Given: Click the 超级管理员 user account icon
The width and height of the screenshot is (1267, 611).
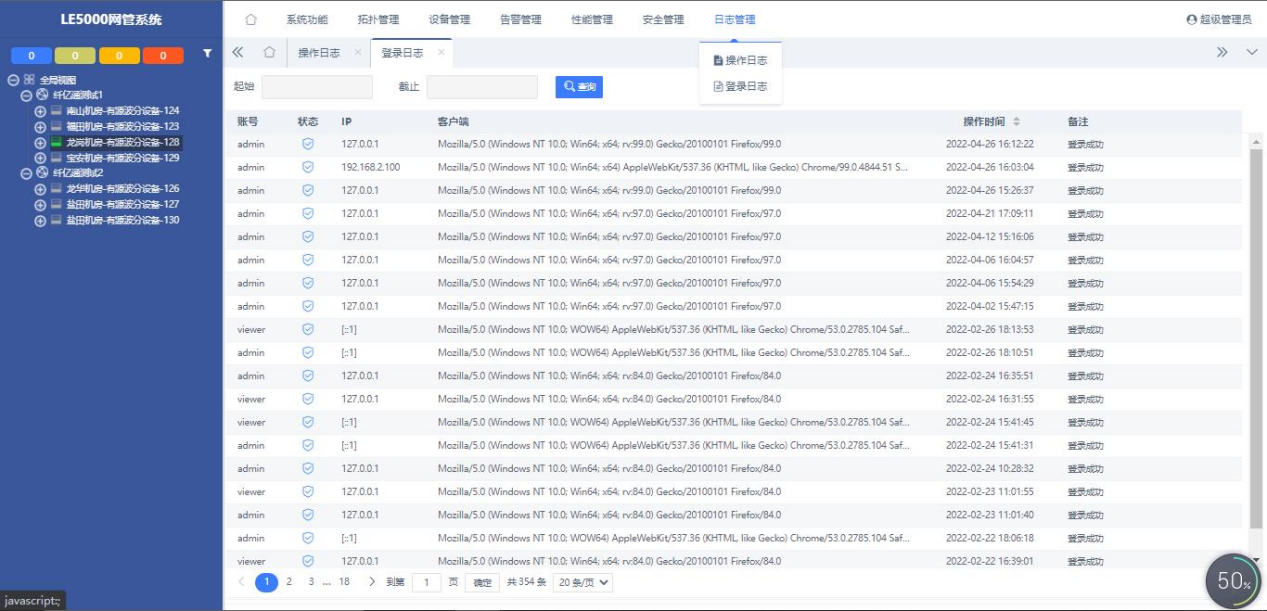Looking at the screenshot, I should click(1191, 20).
